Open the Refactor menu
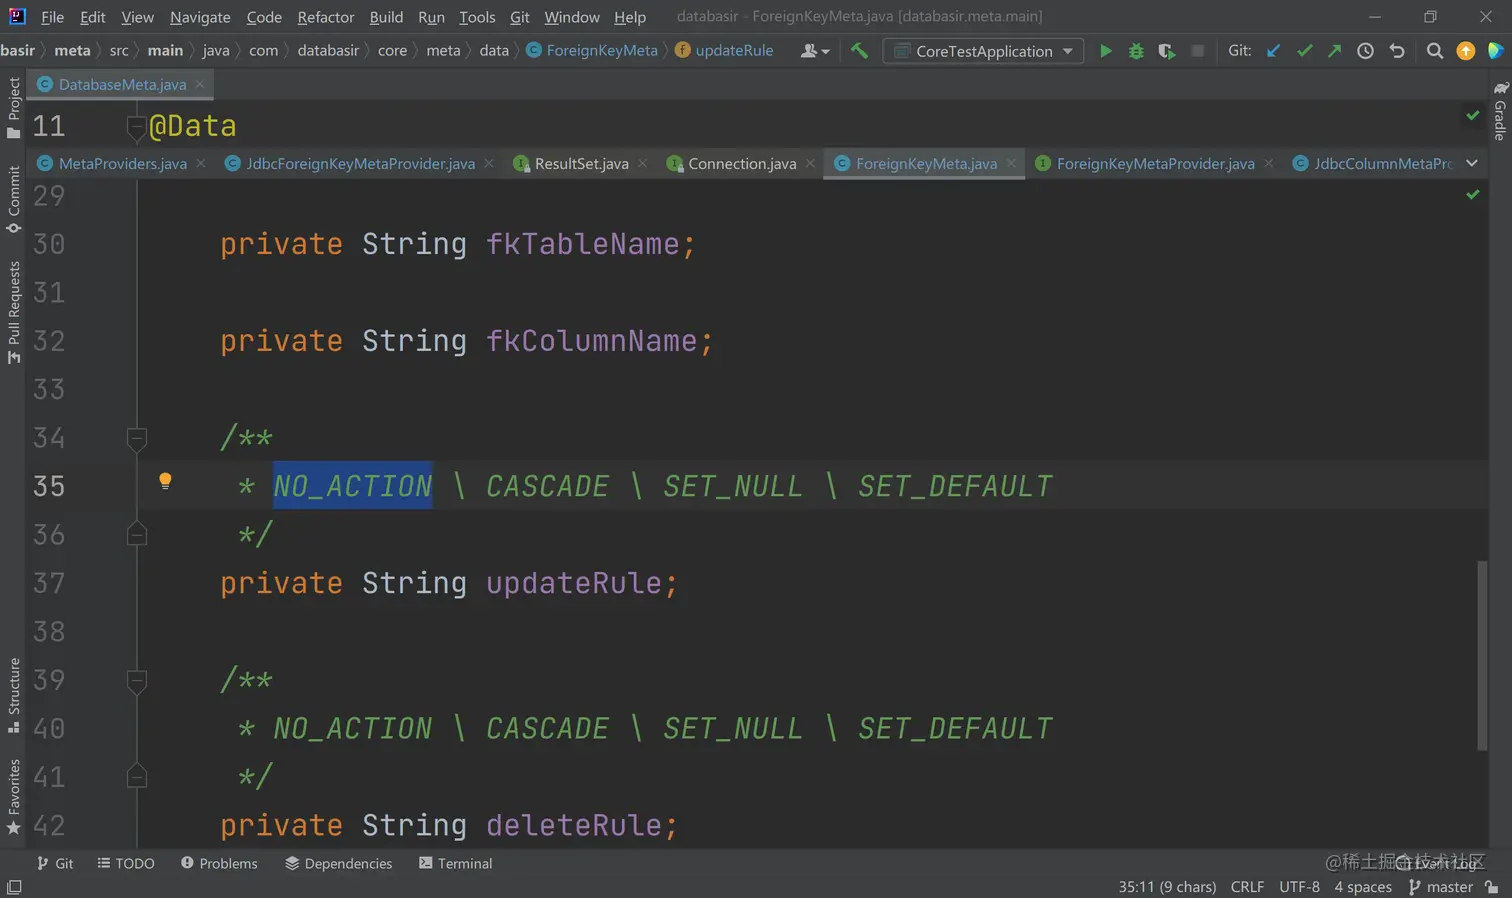Screen dimensions: 1512x898 coord(326,17)
